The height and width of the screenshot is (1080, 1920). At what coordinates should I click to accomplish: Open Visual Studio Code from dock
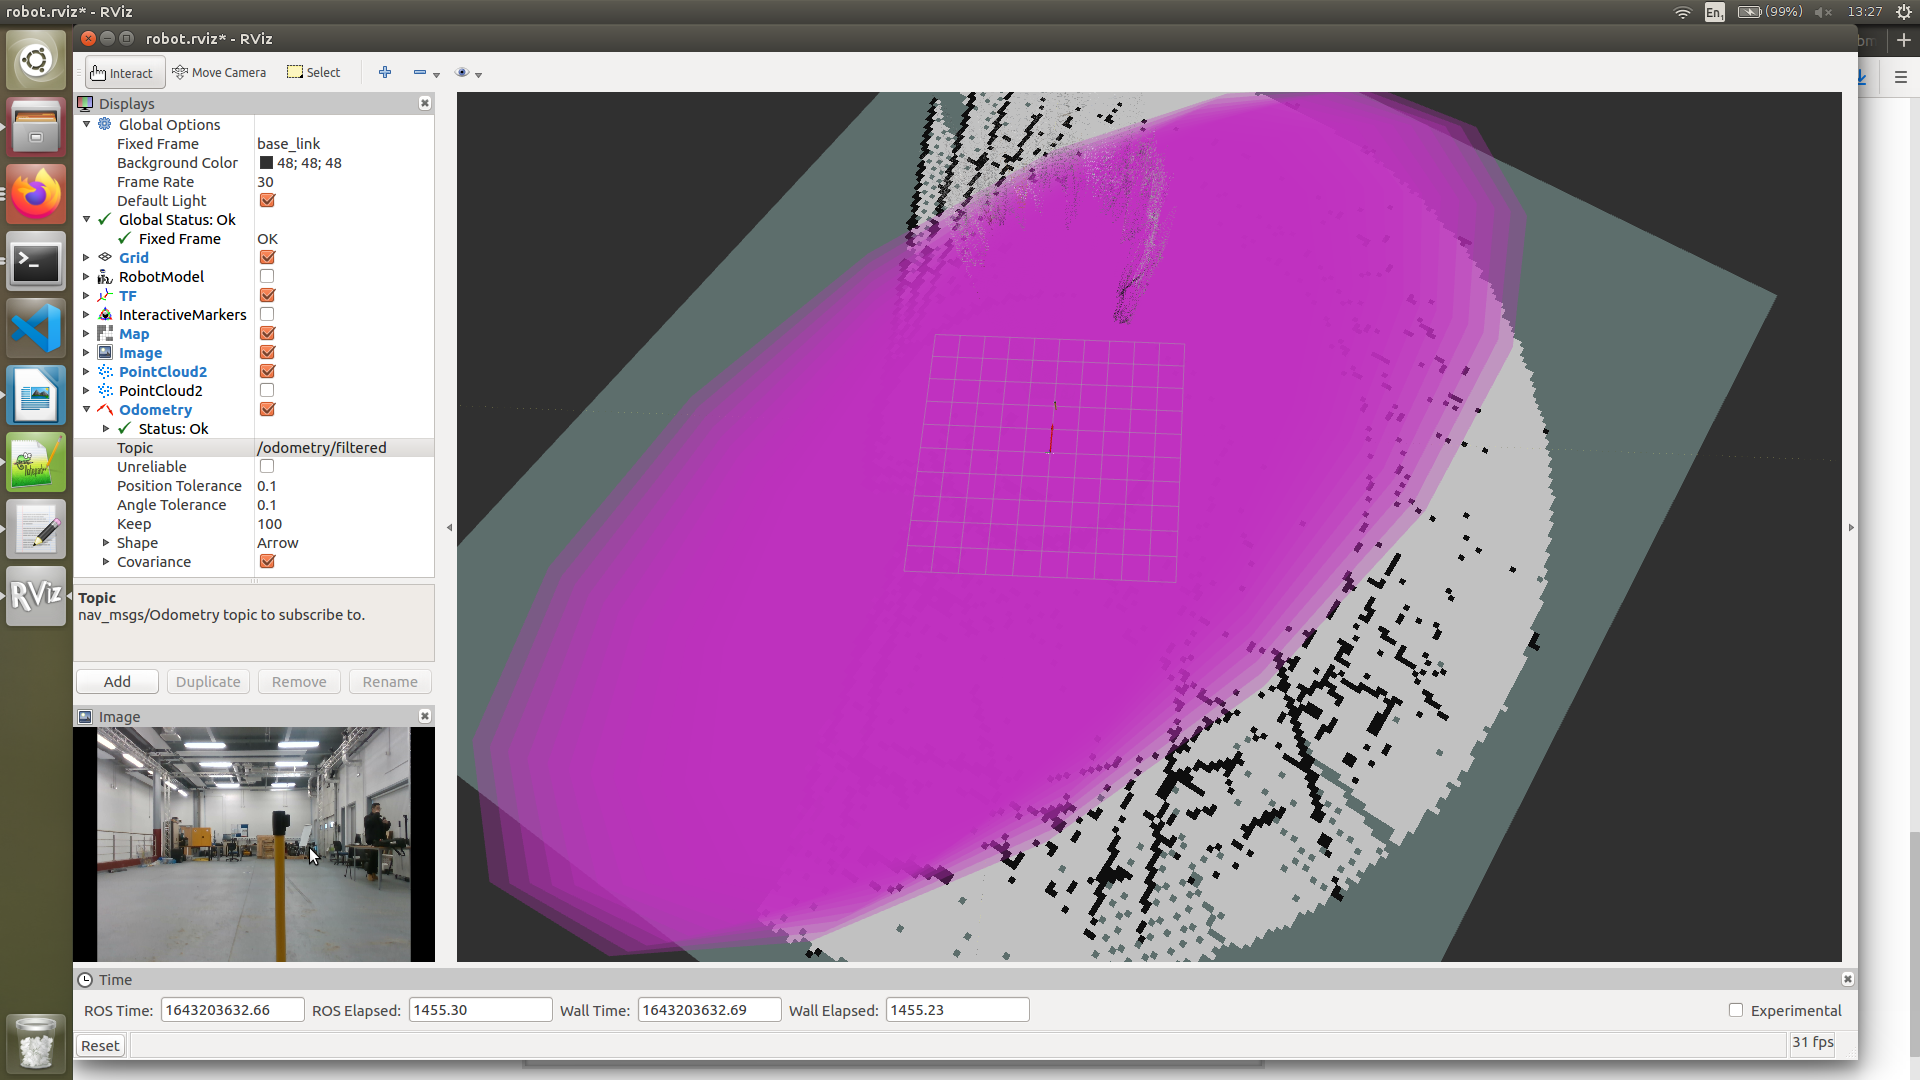pyautogui.click(x=36, y=328)
